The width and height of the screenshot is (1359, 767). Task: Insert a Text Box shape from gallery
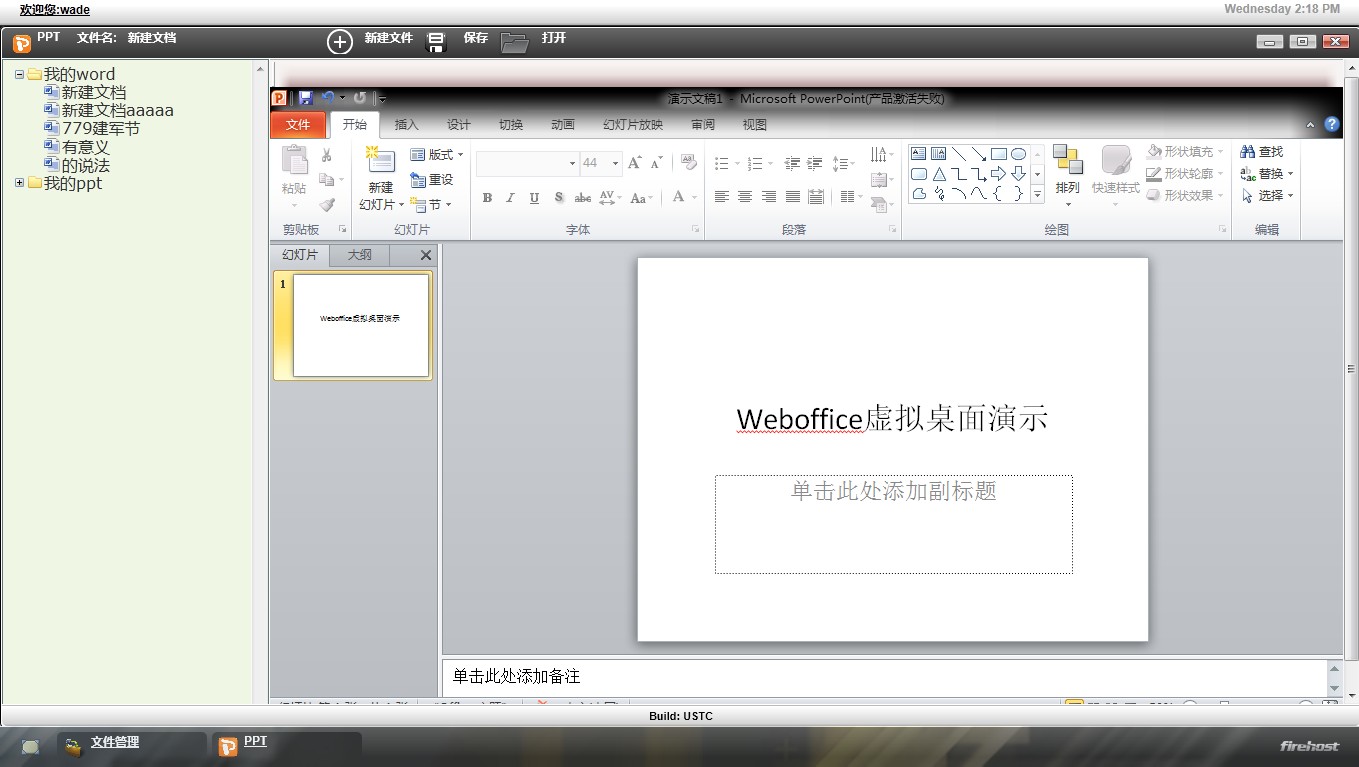[x=918, y=154]
